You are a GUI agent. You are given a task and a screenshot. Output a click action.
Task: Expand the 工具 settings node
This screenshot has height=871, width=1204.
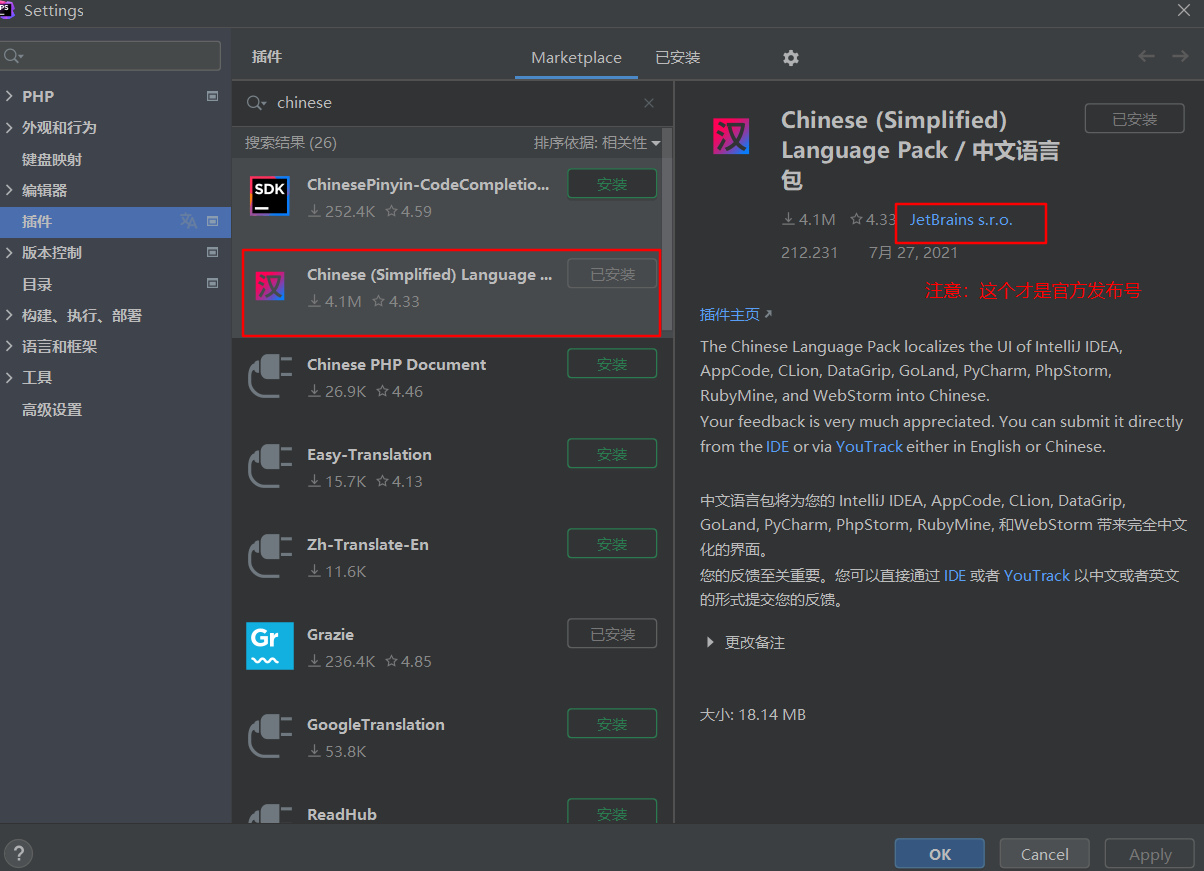[9, 377]
